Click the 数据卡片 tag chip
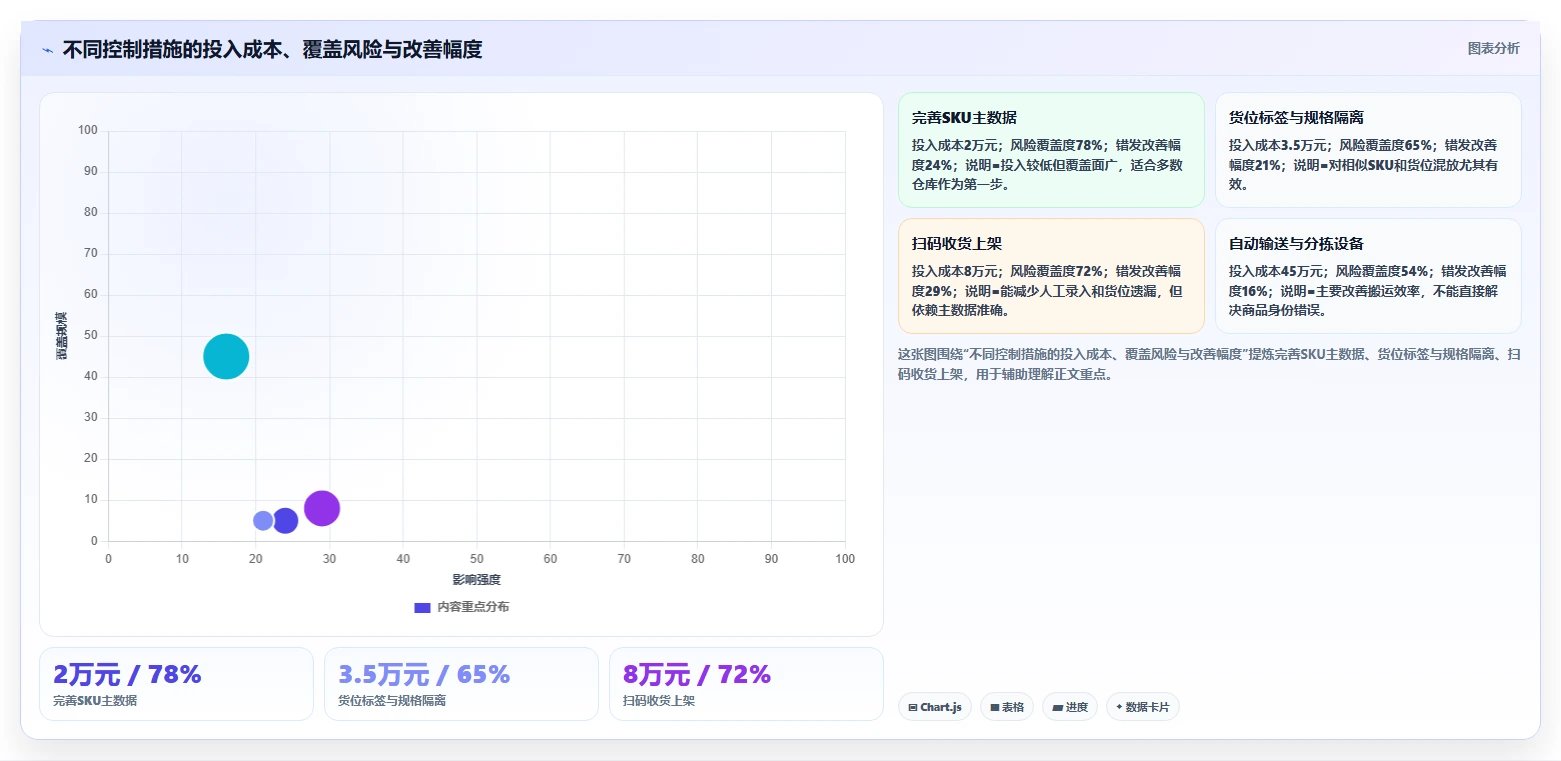The height and width of the screenshot is (761, 1561). (1143, 707)
